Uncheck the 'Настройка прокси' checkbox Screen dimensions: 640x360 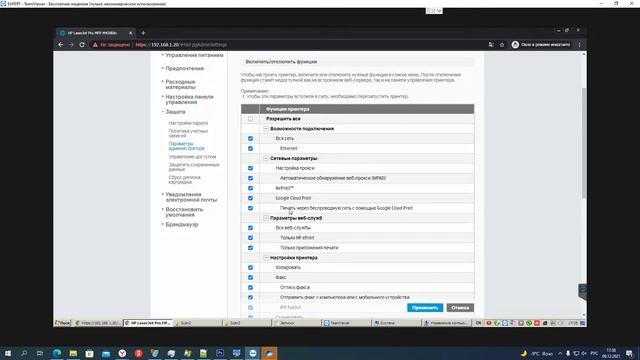tap(250, 168)
